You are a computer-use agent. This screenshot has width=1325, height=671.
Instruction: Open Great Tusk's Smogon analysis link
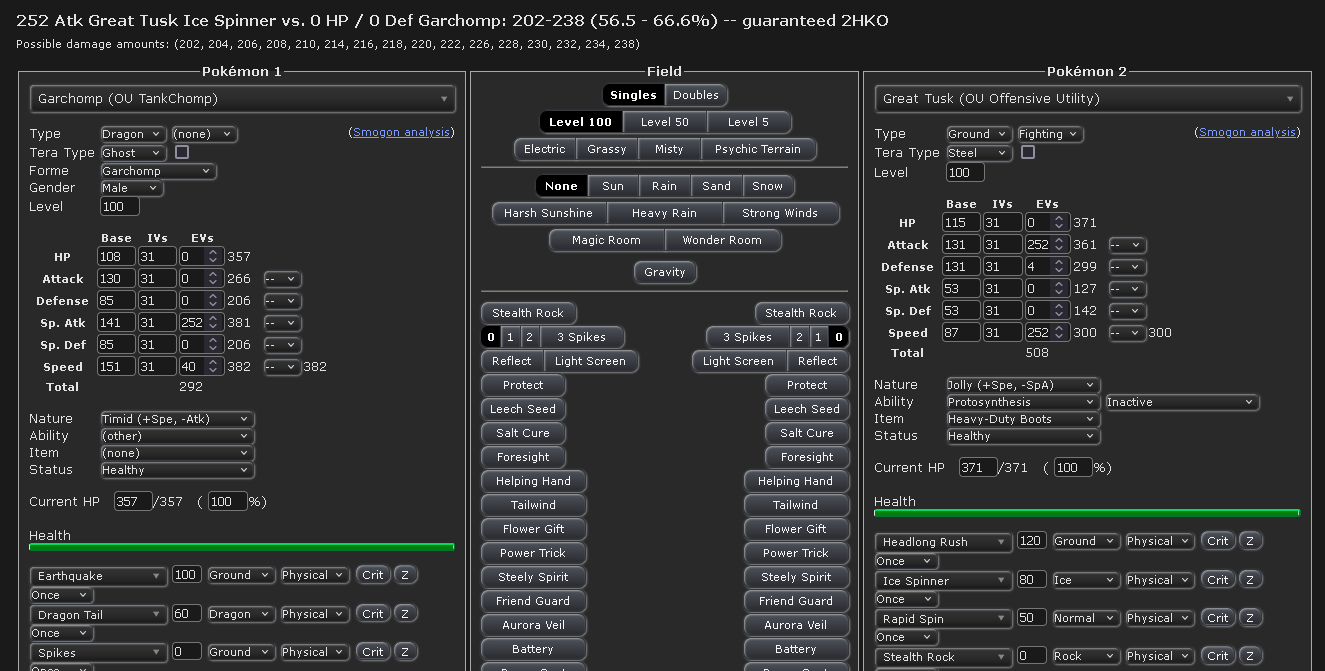click(x=1247, y=132)
